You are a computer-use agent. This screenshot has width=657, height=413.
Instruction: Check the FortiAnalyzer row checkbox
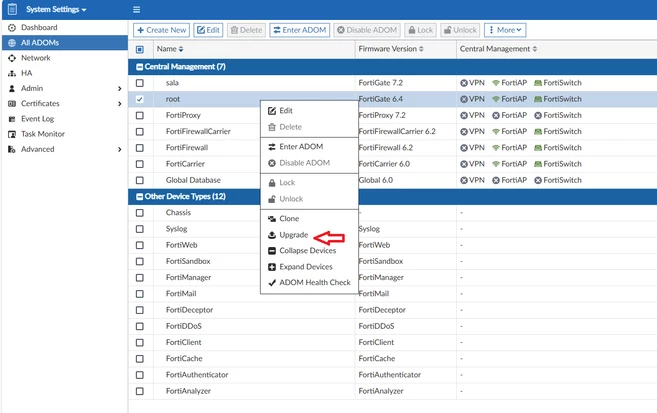tap(140, 391)
